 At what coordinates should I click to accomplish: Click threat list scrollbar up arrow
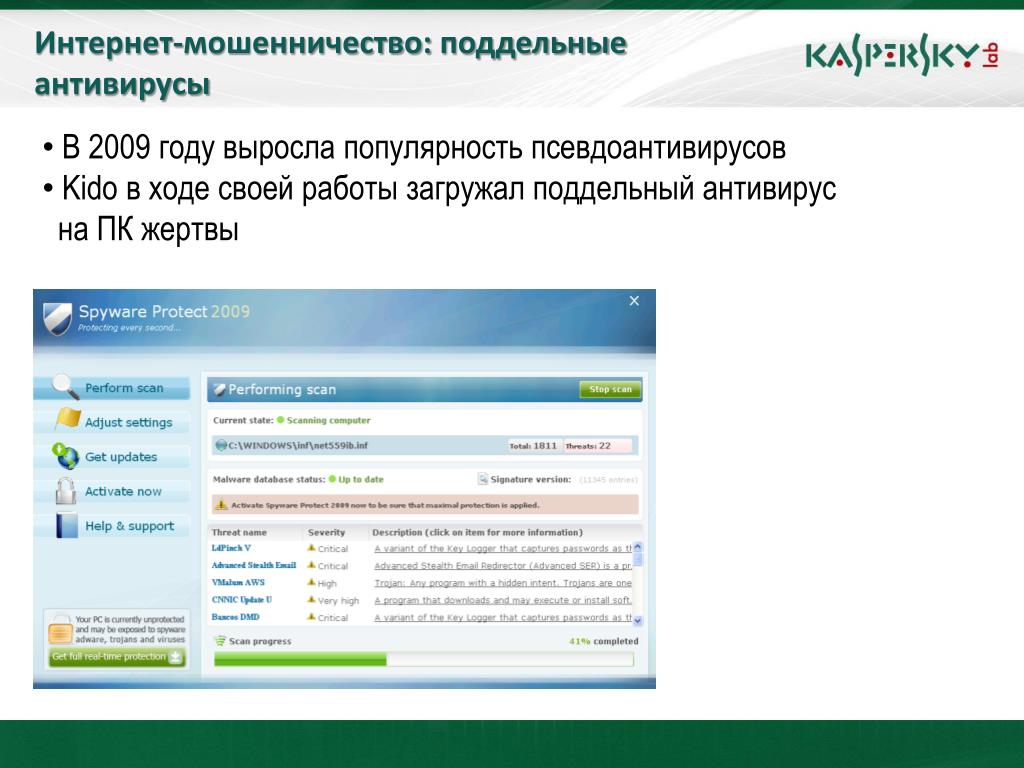[x=638, y=547]
